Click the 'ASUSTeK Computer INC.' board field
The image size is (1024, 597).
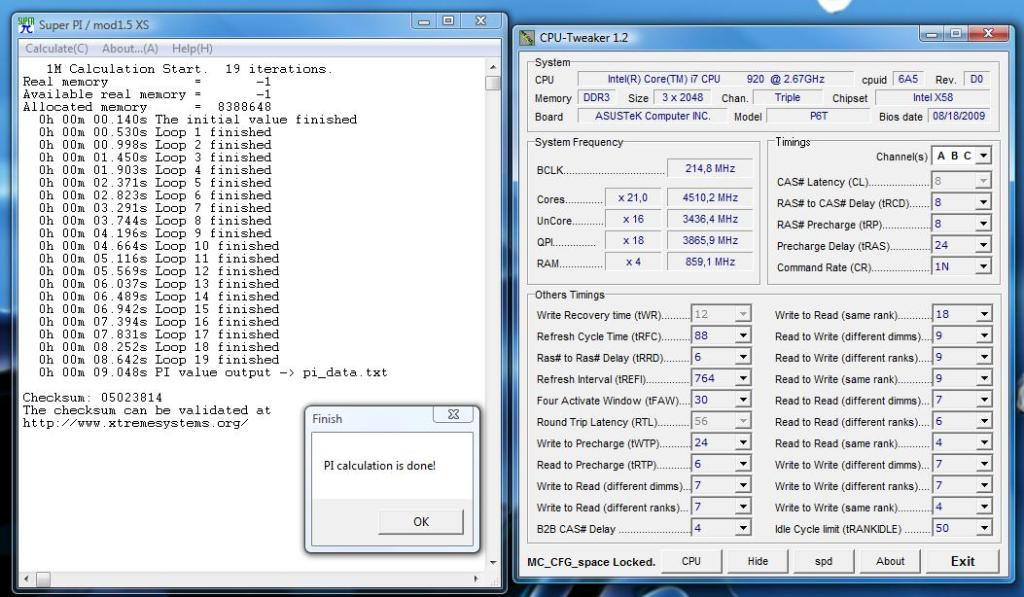(x=652, y=116)
